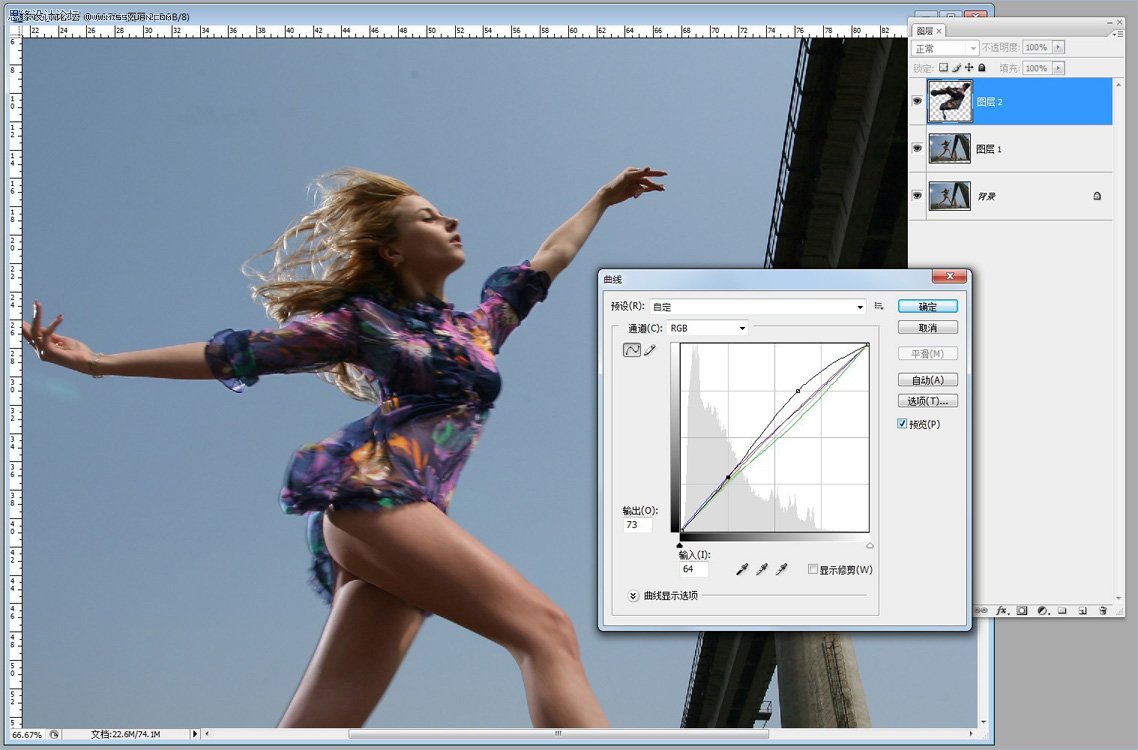The height and width of the screenshot is (750, 1138).
Task: Click the lock all icon
Action: point(982,68)
